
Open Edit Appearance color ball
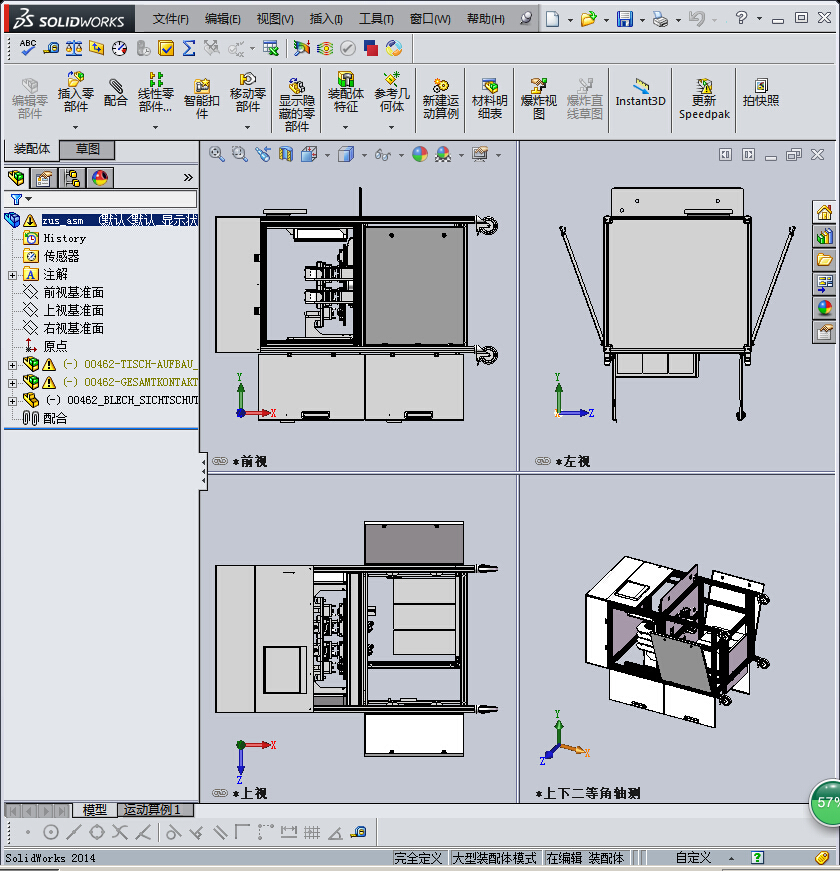(419, 154)
